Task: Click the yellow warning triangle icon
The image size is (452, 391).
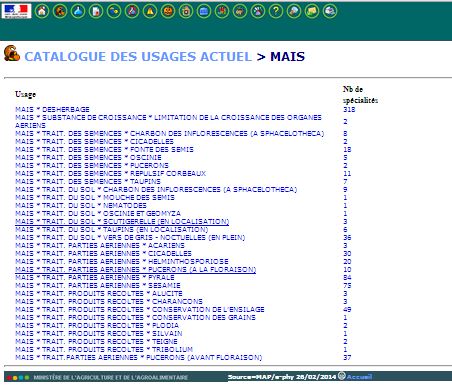Action: tap(150, 11)
